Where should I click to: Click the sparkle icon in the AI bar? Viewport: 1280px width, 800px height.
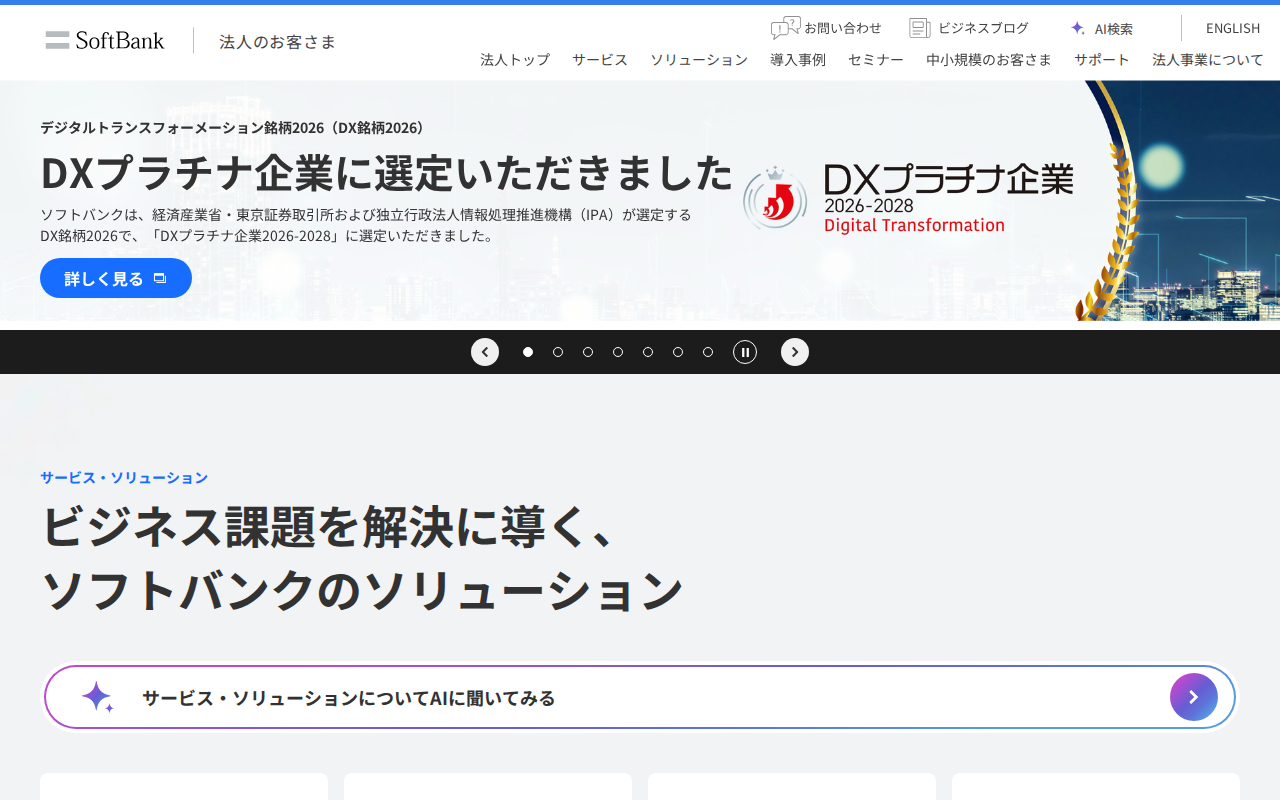(97, 697)
